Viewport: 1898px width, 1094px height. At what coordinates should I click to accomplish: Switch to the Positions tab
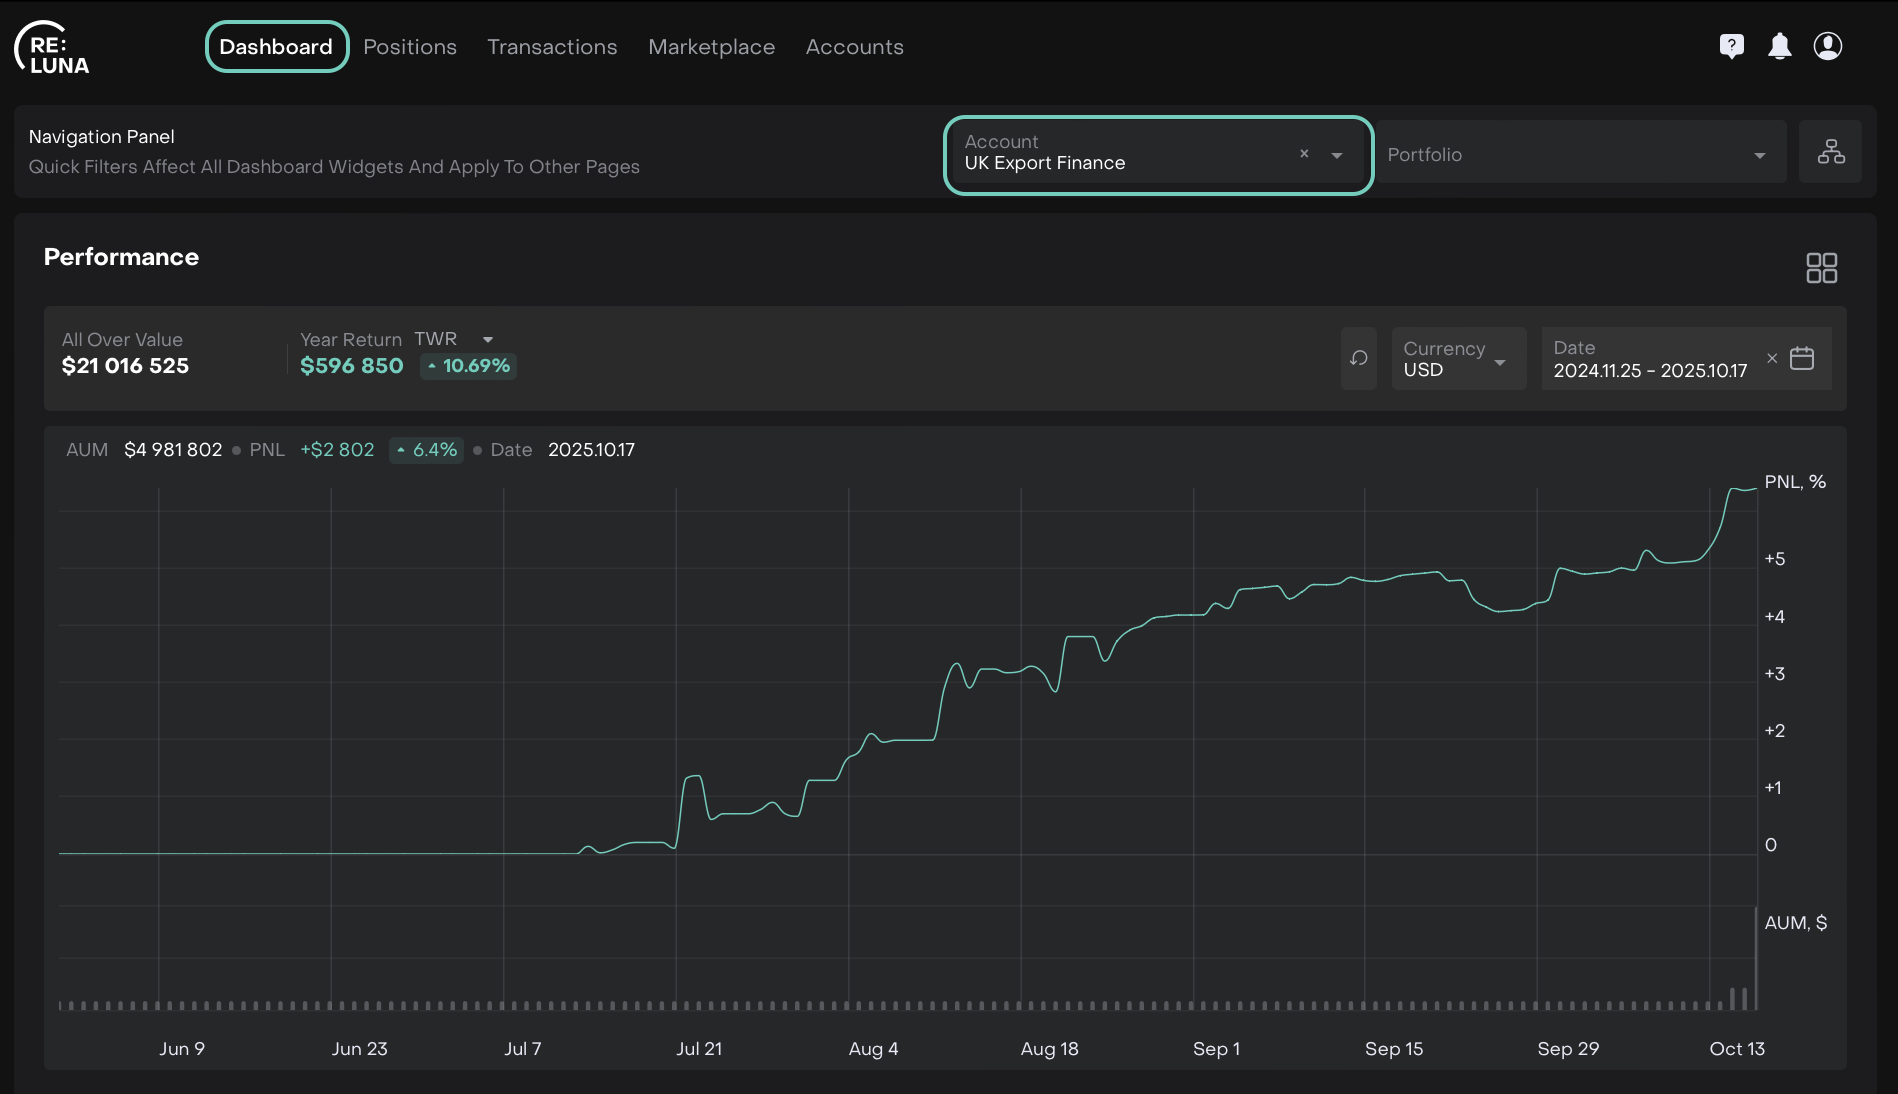coord(410,47)
